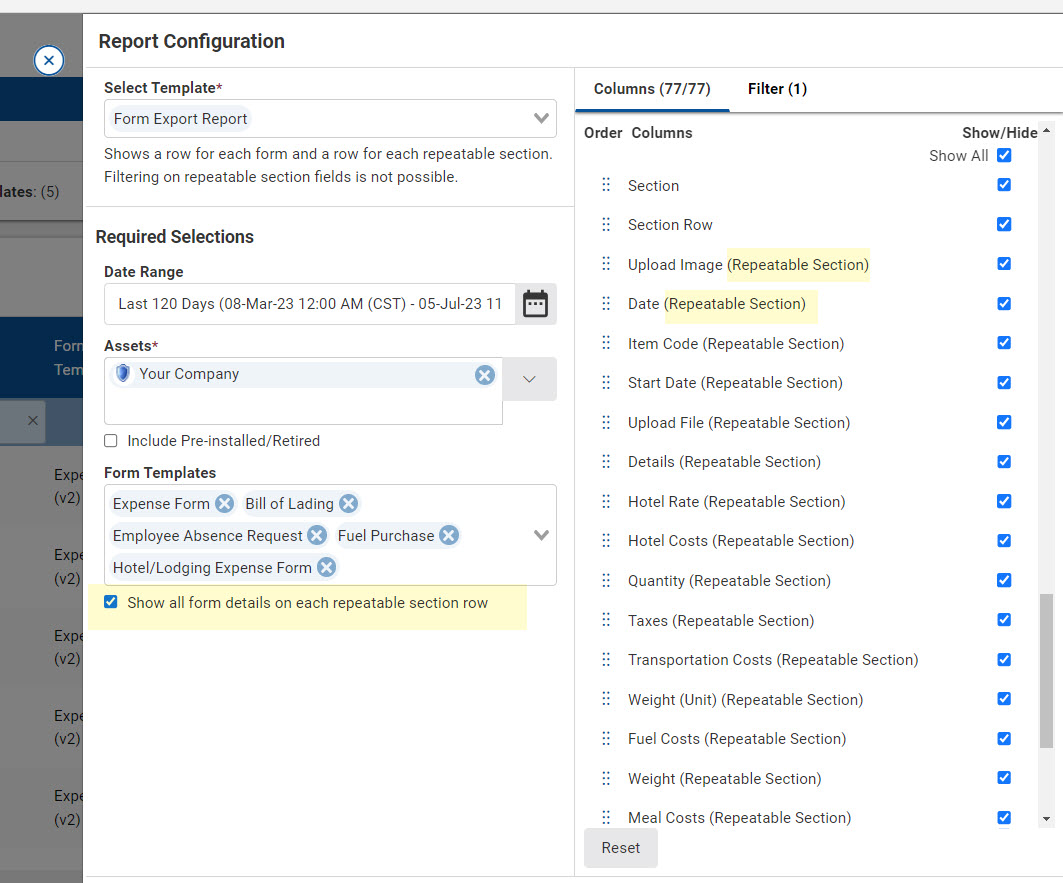Click the columns list scrollbar thumb
This screenshot has height=883, width=1063.
coord(1046,671)
